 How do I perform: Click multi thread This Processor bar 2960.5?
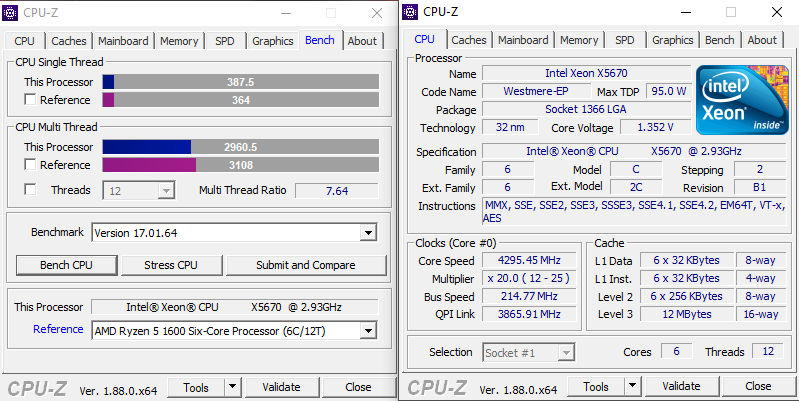click(x=241, y=147)
